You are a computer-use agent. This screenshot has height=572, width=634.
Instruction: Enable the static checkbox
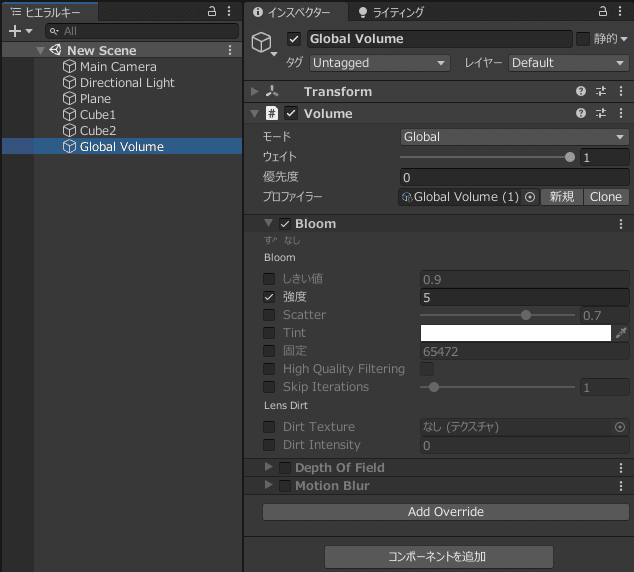coord(583,39)
